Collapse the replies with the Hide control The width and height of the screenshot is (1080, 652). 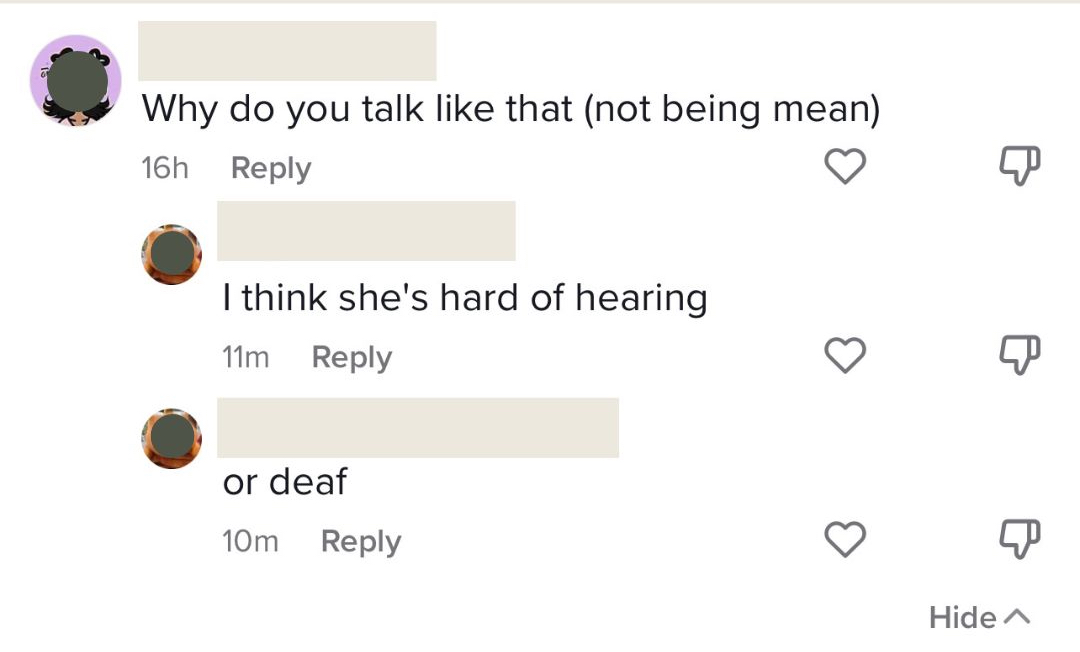pos(978,617)
